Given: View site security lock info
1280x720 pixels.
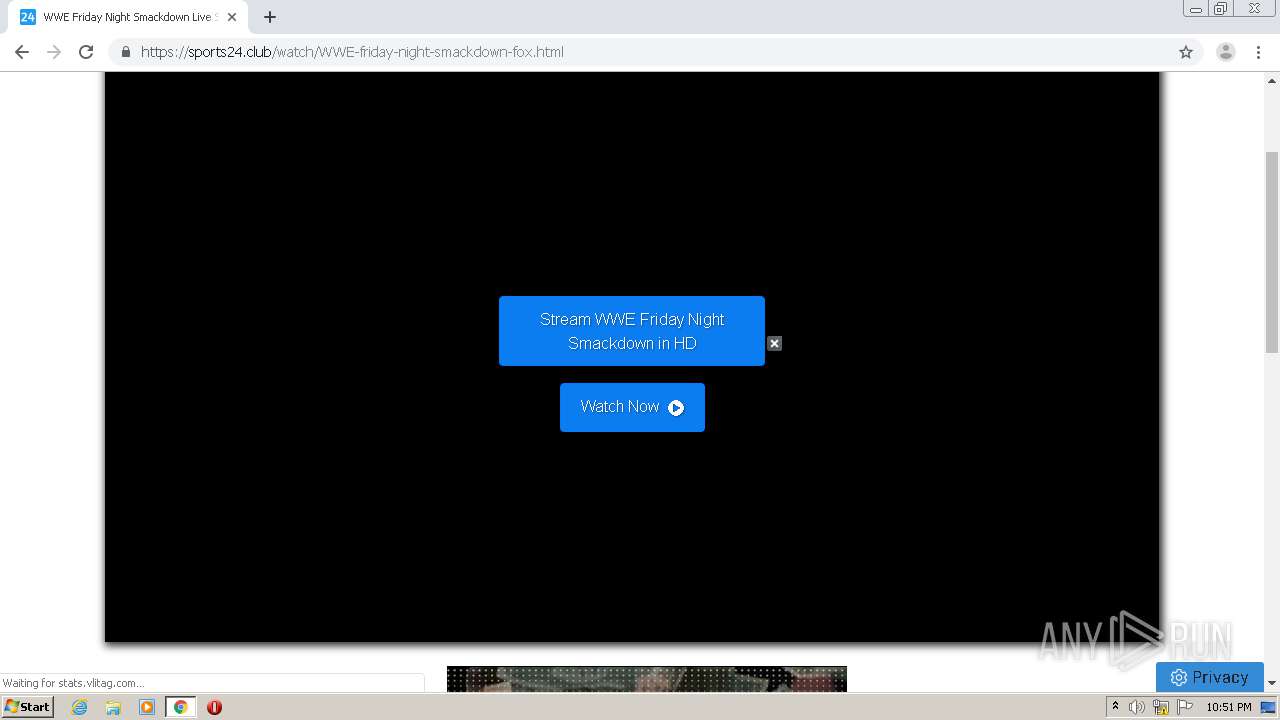Looking at the screenshot, I should click(126, 52).
